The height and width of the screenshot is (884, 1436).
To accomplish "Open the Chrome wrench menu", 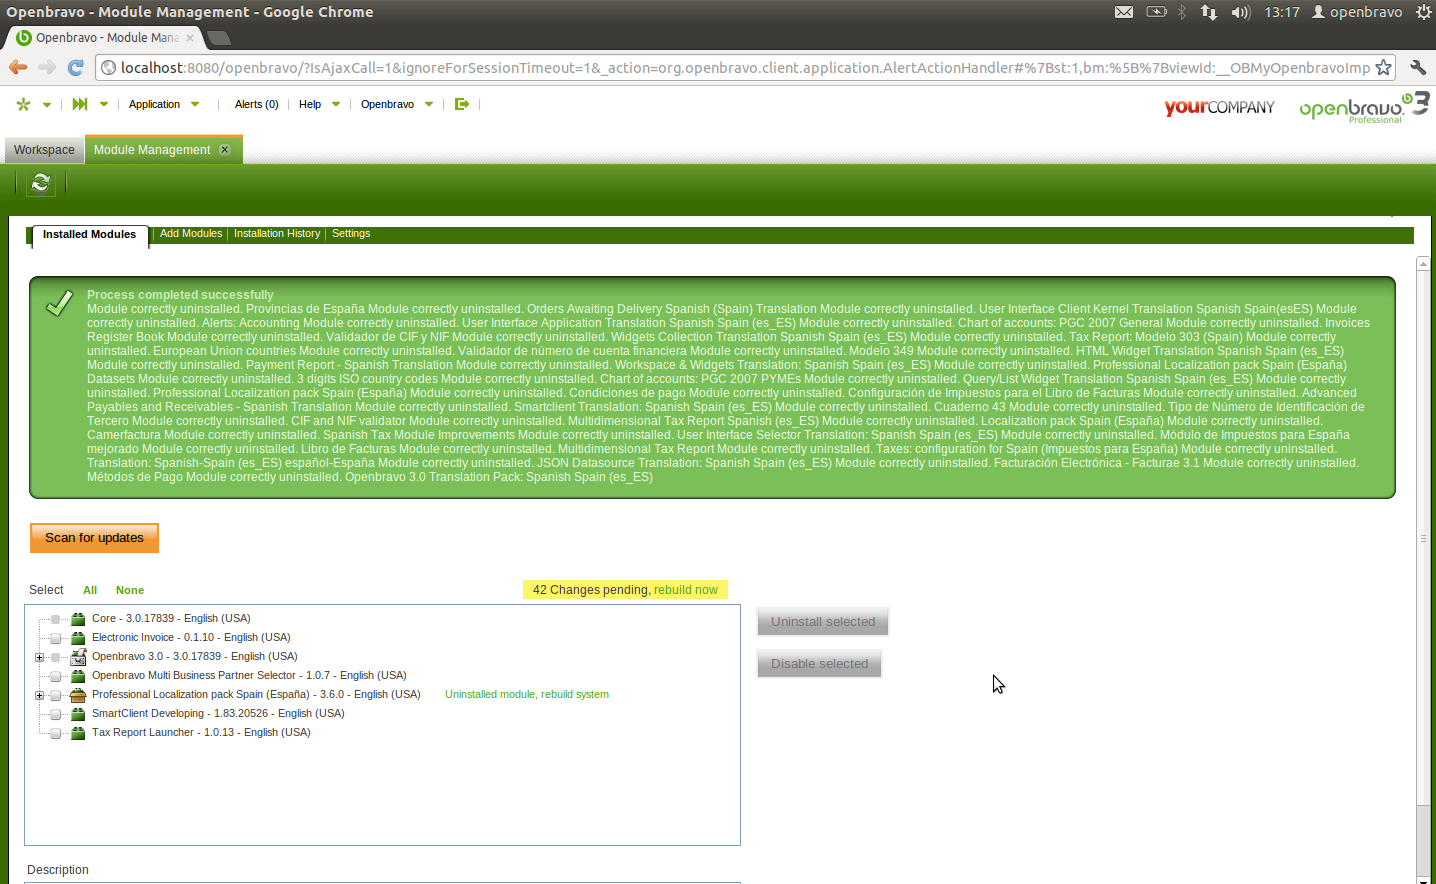I will [x=1417, y=67].
